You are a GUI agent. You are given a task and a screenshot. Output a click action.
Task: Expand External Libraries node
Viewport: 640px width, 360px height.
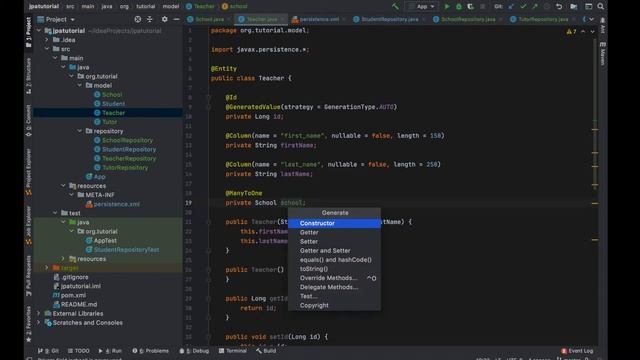(39, 313)
